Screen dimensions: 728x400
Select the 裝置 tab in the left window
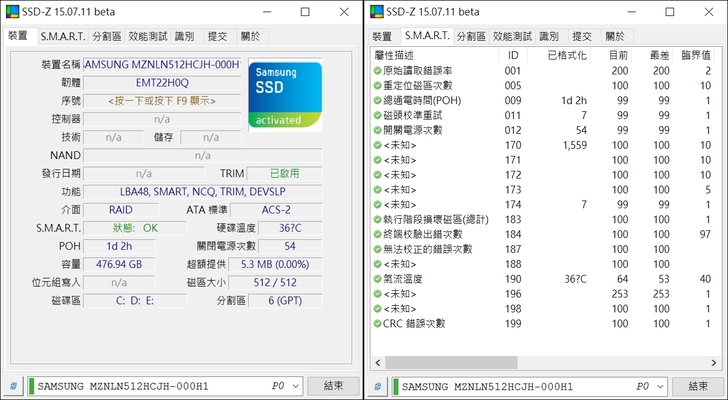coord(19,36)
